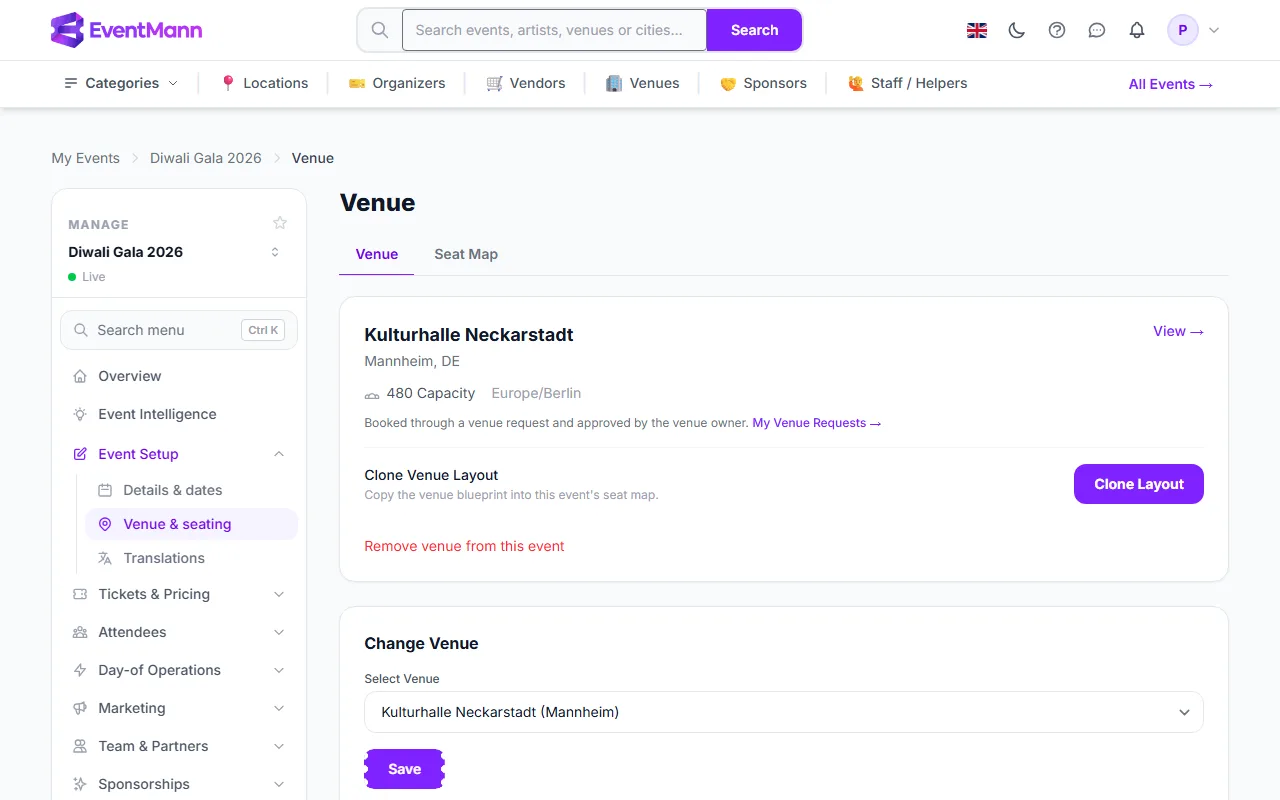Follow the All Events link
This screenshot has width=1280, height=800.
1171,84
